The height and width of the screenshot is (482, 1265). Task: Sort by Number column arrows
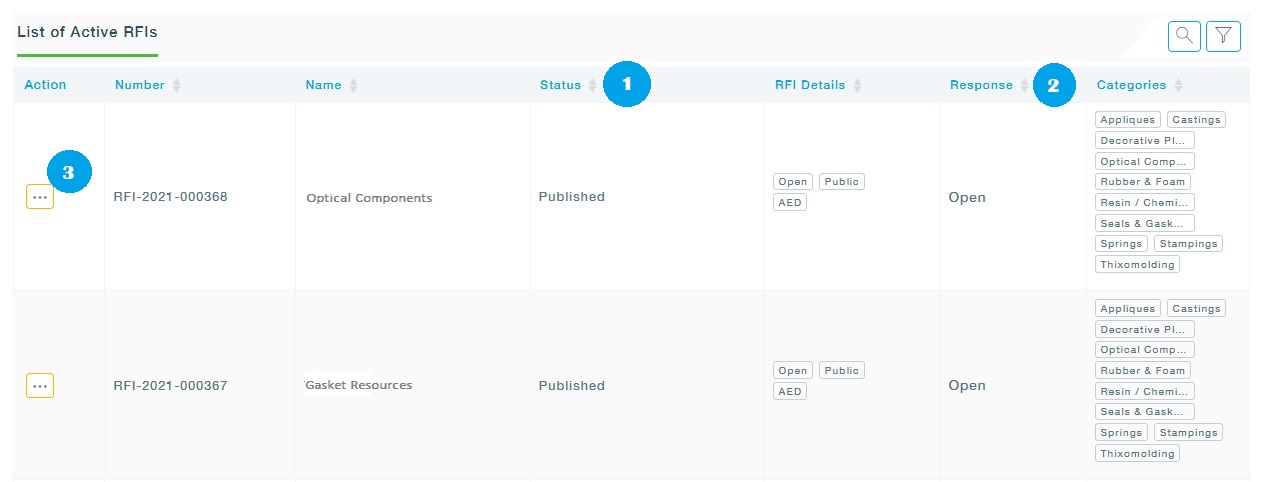[176, 86]
